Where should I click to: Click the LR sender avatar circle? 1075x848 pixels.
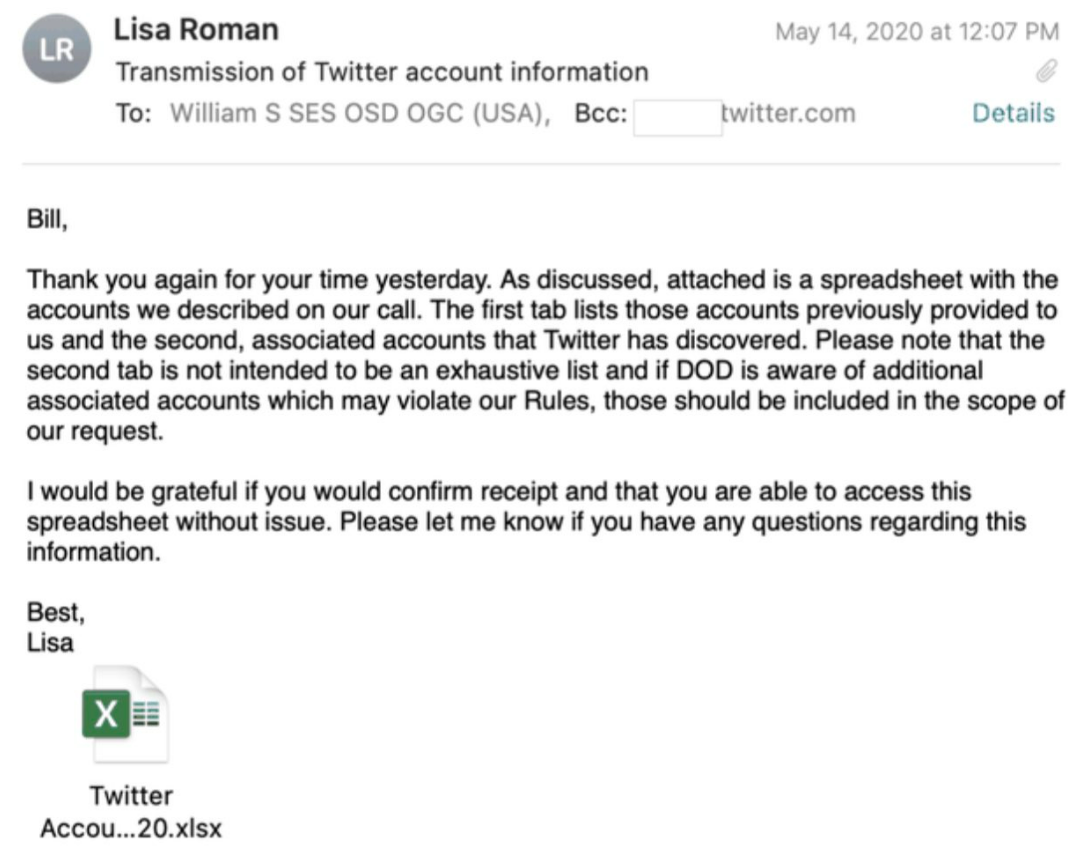pos(57,49)
